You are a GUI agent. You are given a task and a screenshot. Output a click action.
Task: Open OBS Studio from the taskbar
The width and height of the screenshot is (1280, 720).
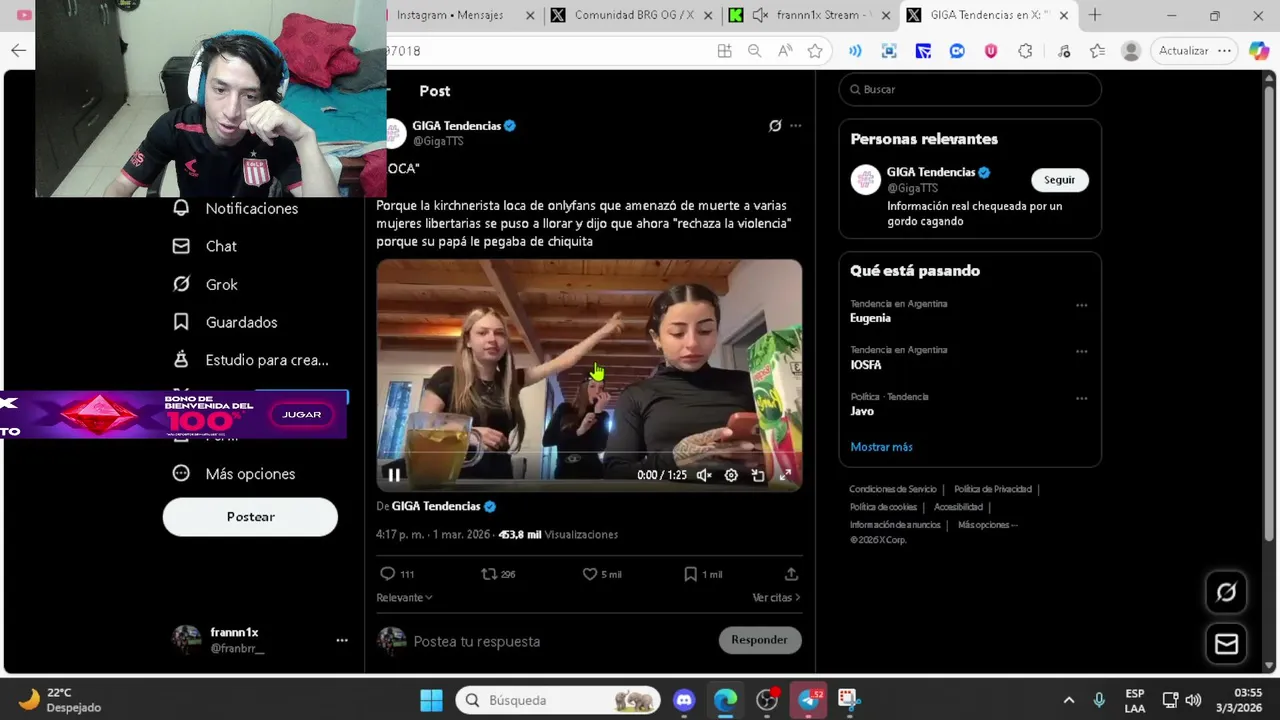pos(767,700)
